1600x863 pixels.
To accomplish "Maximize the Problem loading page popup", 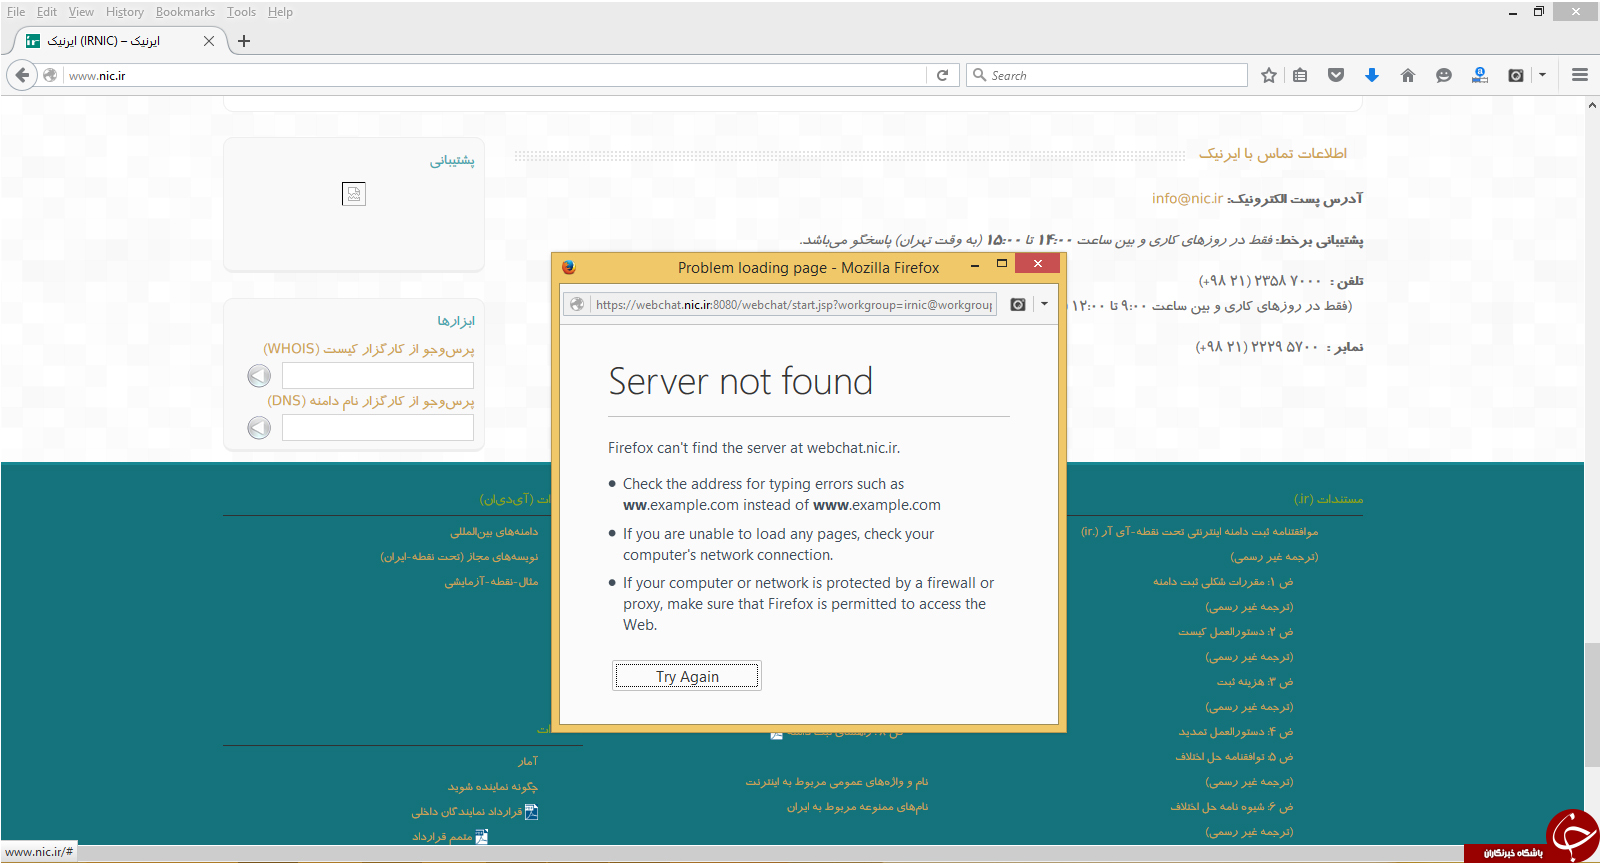I will [1002, 264].
